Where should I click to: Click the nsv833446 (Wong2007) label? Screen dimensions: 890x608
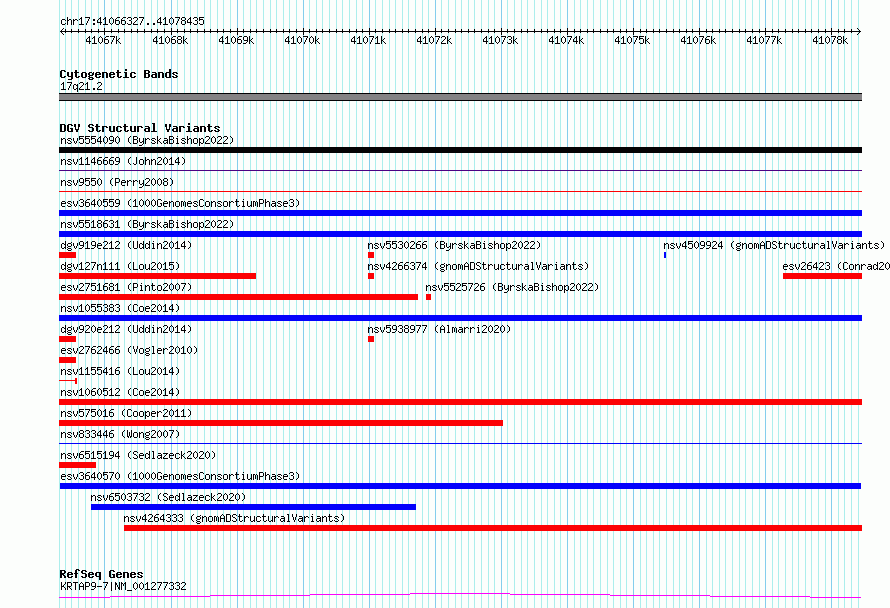120,434
